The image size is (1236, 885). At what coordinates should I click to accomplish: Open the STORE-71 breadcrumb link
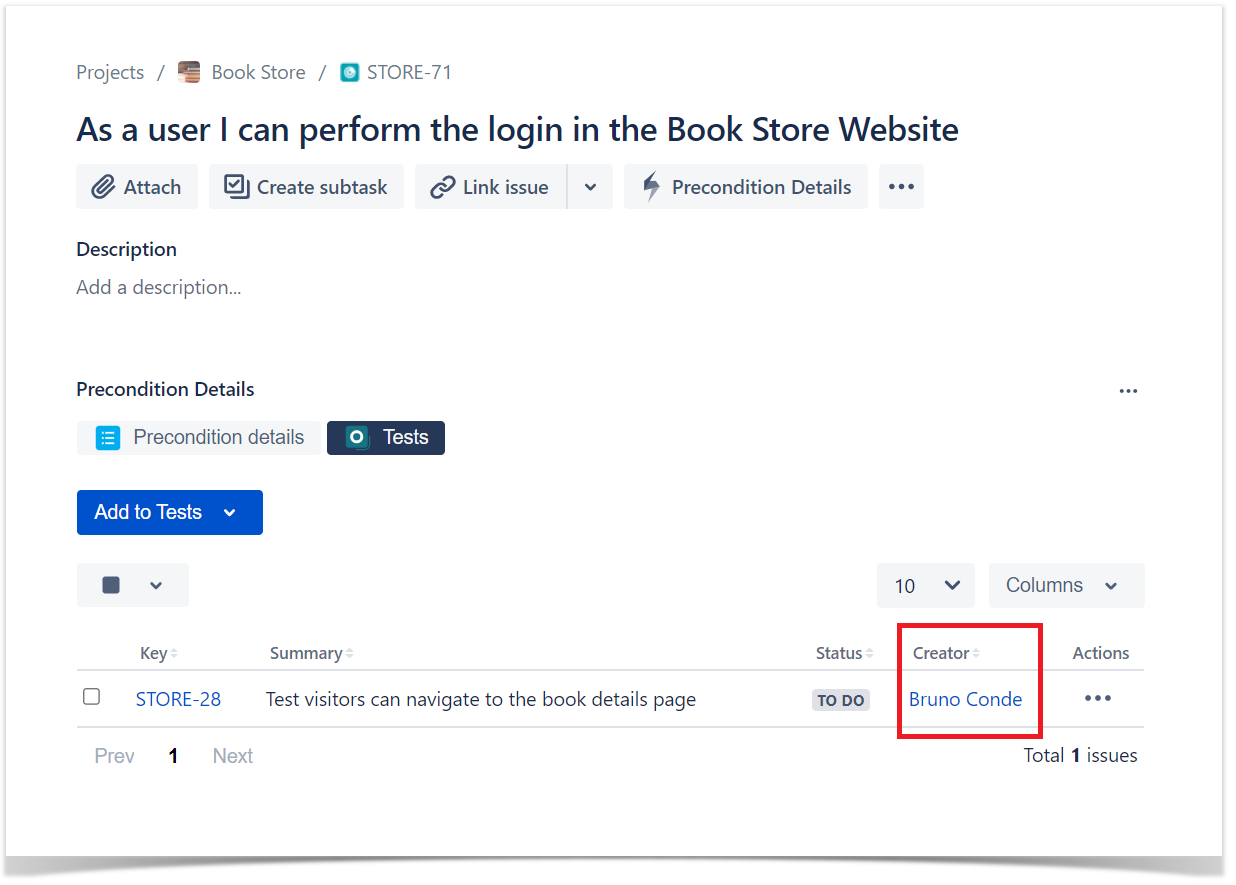pos(409,72)
